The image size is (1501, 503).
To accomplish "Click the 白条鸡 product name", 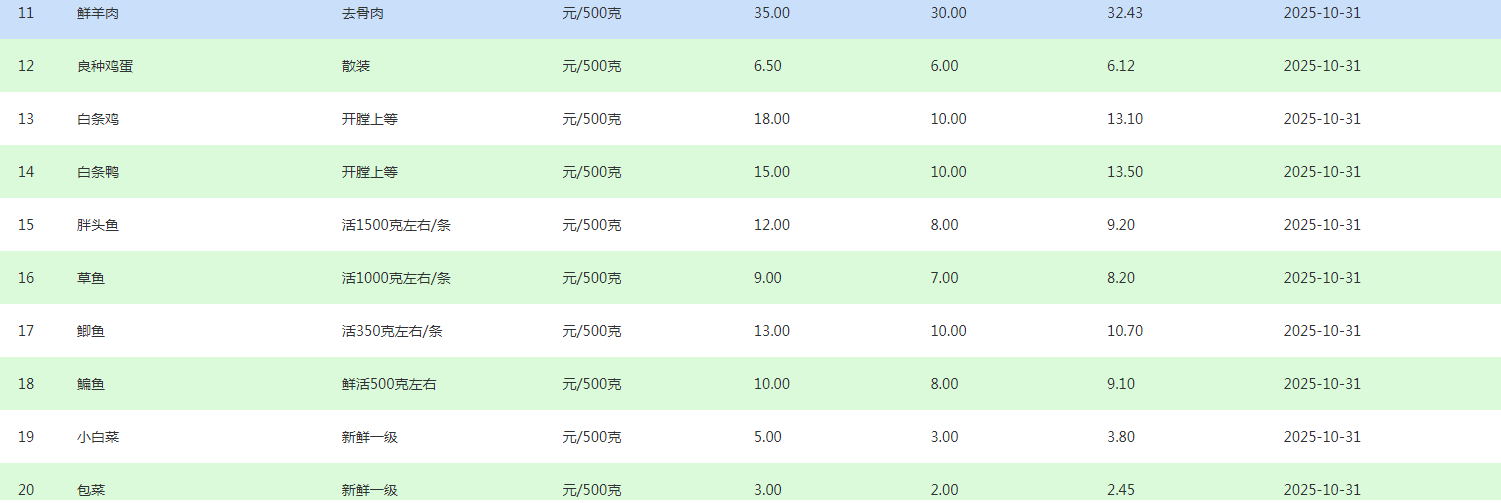I will click(98, 119).
